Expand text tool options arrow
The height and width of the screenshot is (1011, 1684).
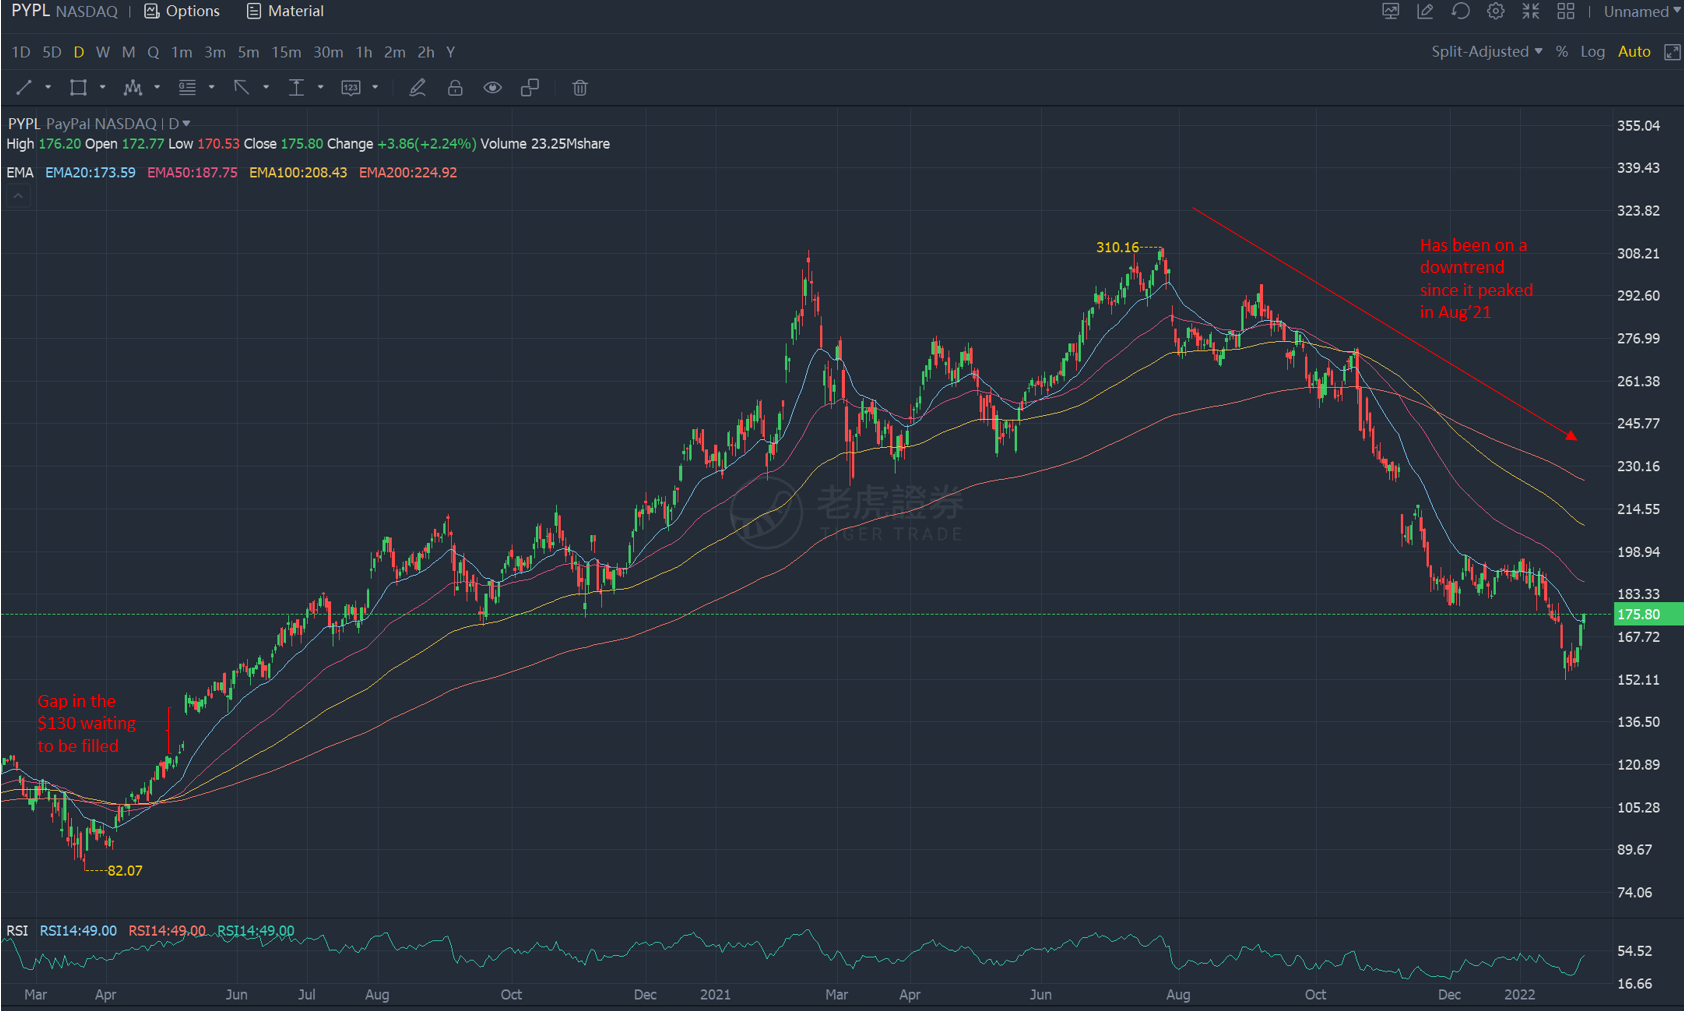321,88
